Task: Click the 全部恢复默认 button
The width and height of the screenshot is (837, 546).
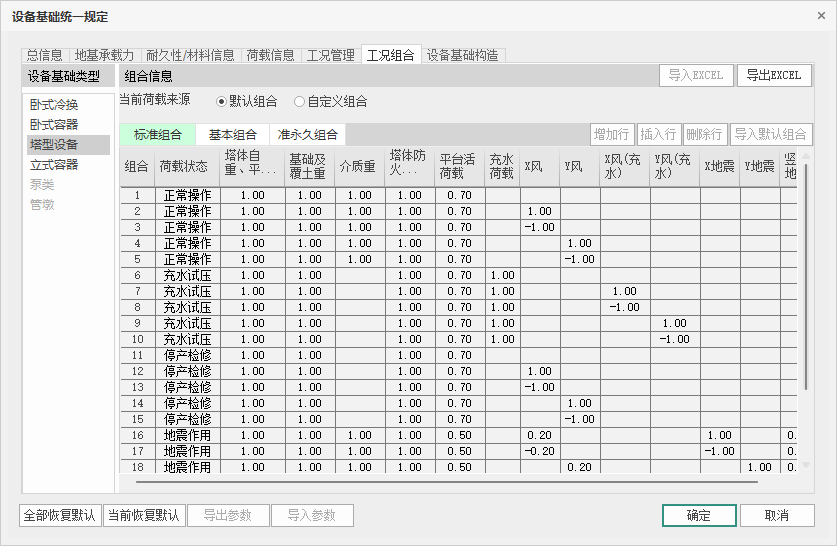Action: 60,515
